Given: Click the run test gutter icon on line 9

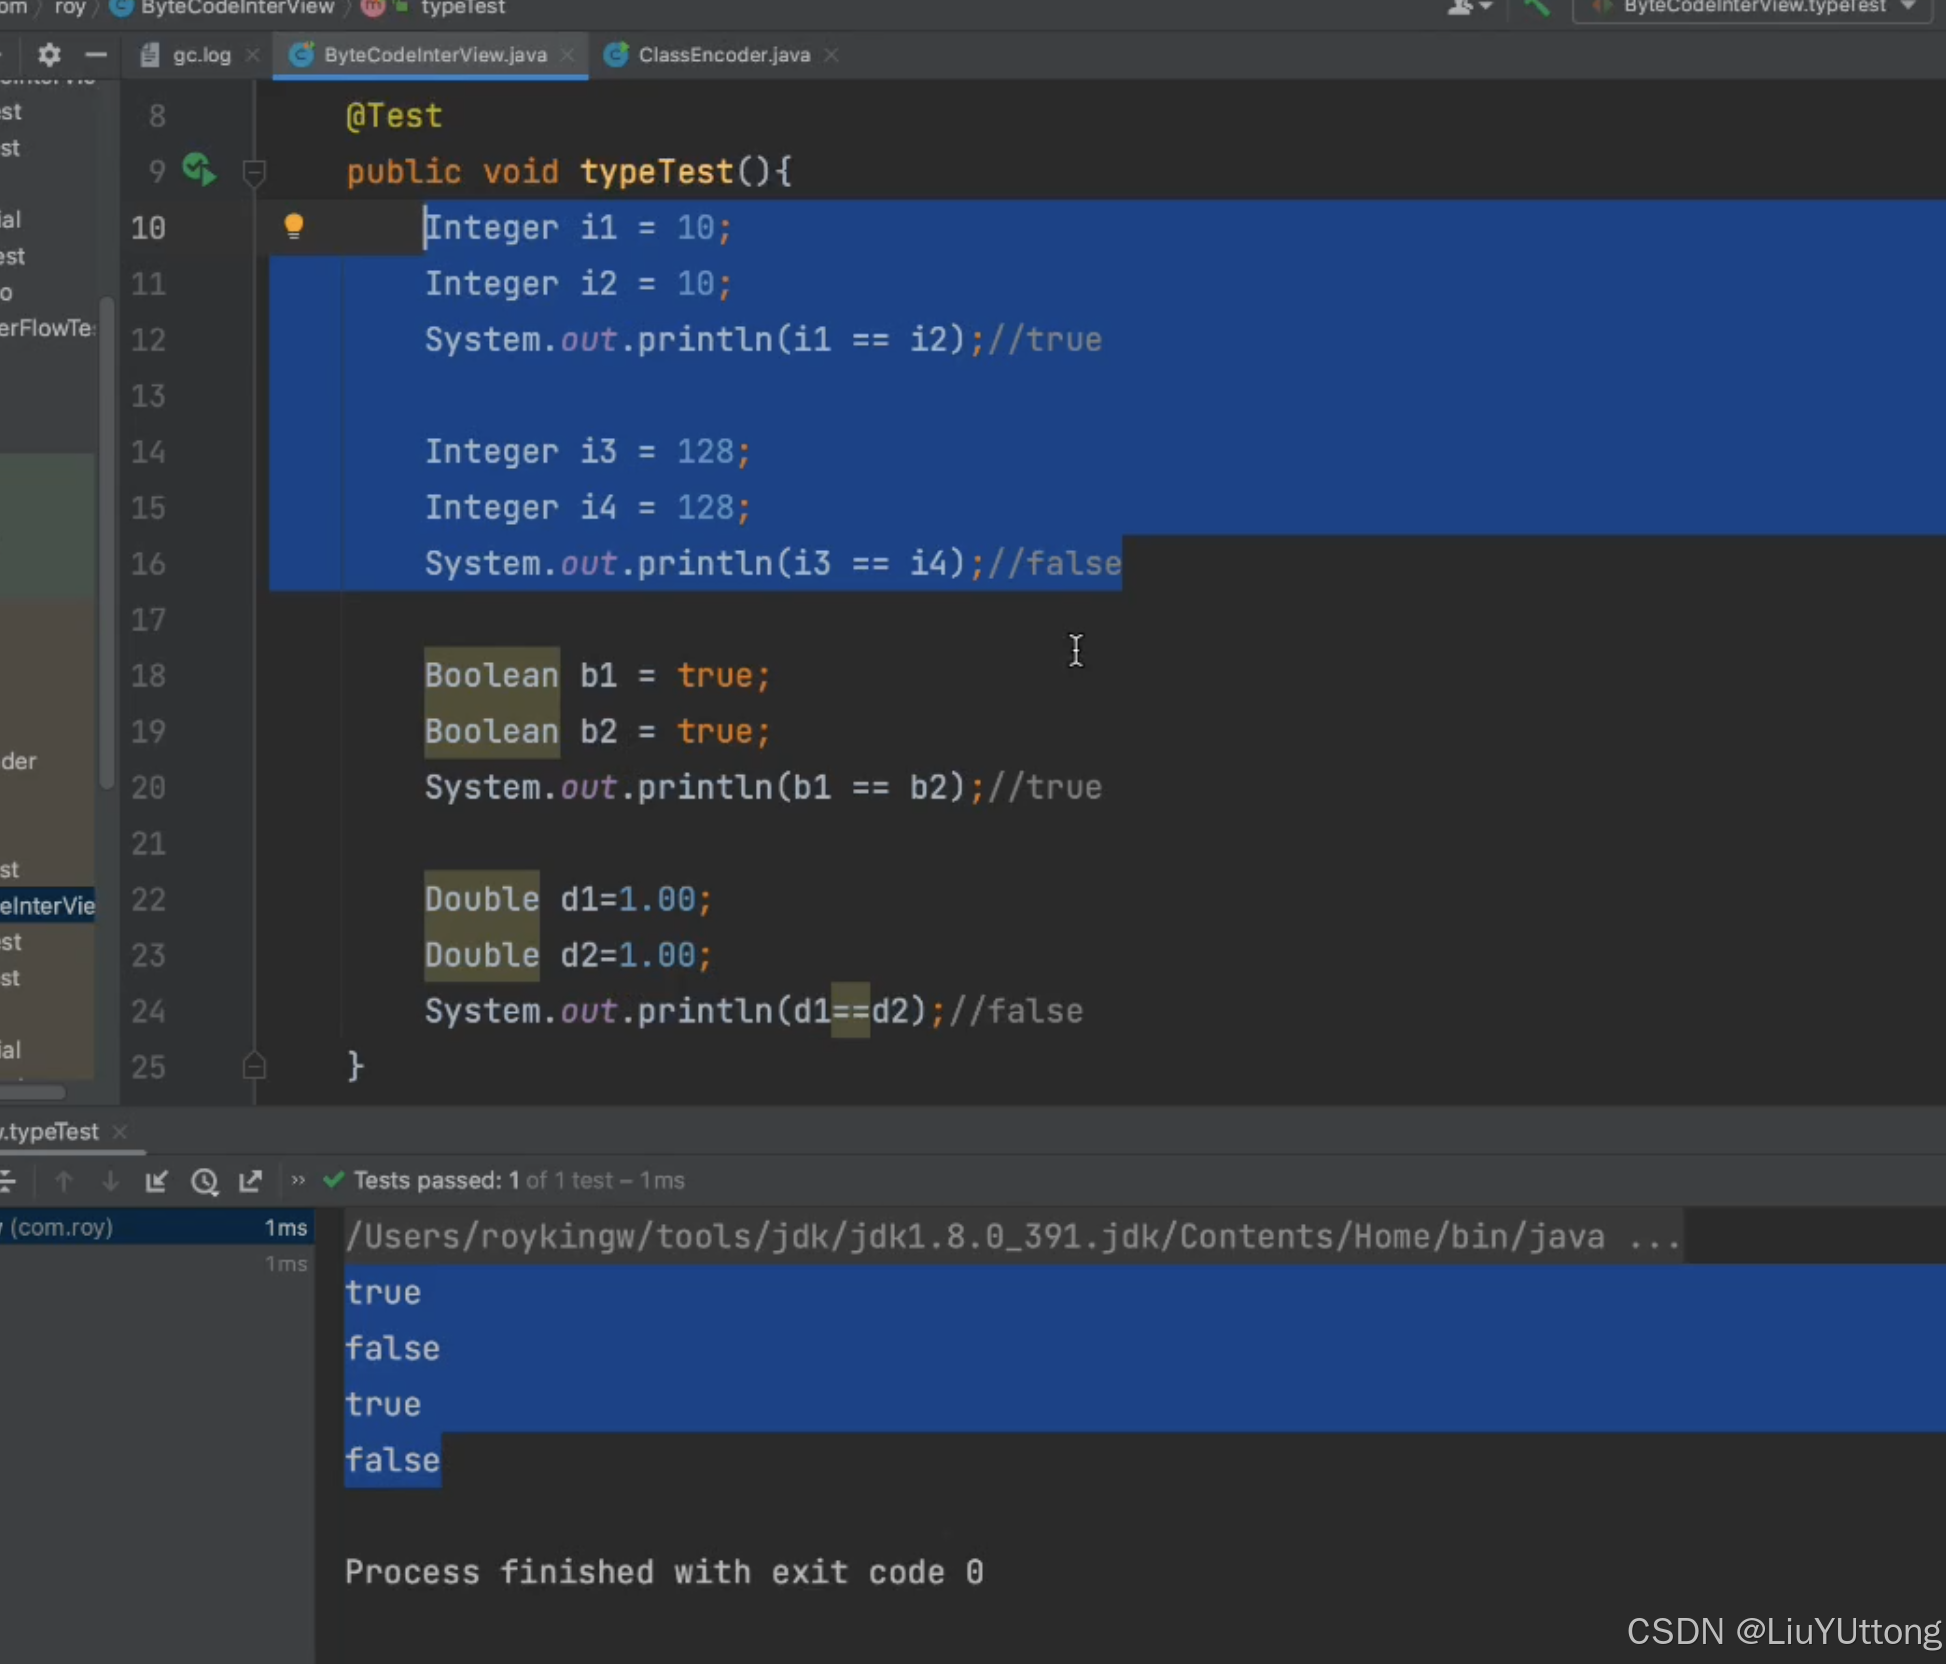Looking at the screenshot, I should (199, 170).
